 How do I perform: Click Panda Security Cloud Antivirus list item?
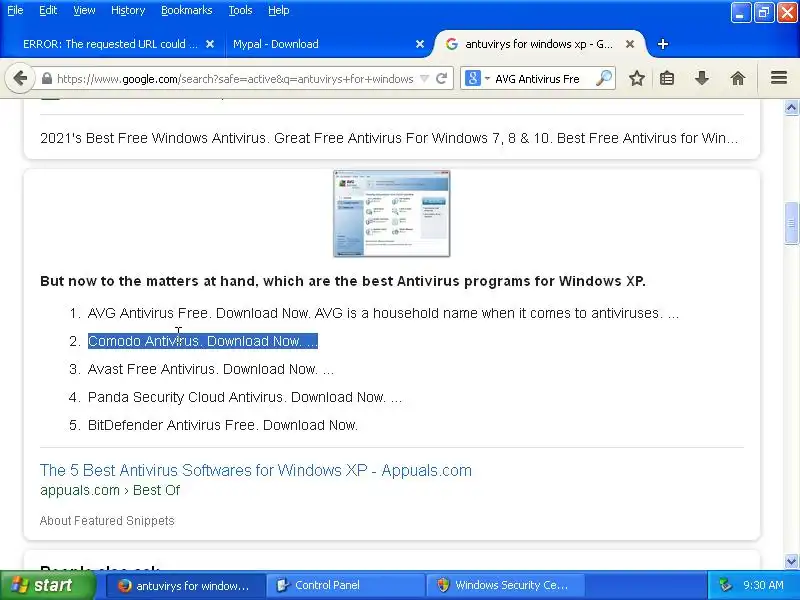[245, 397]
